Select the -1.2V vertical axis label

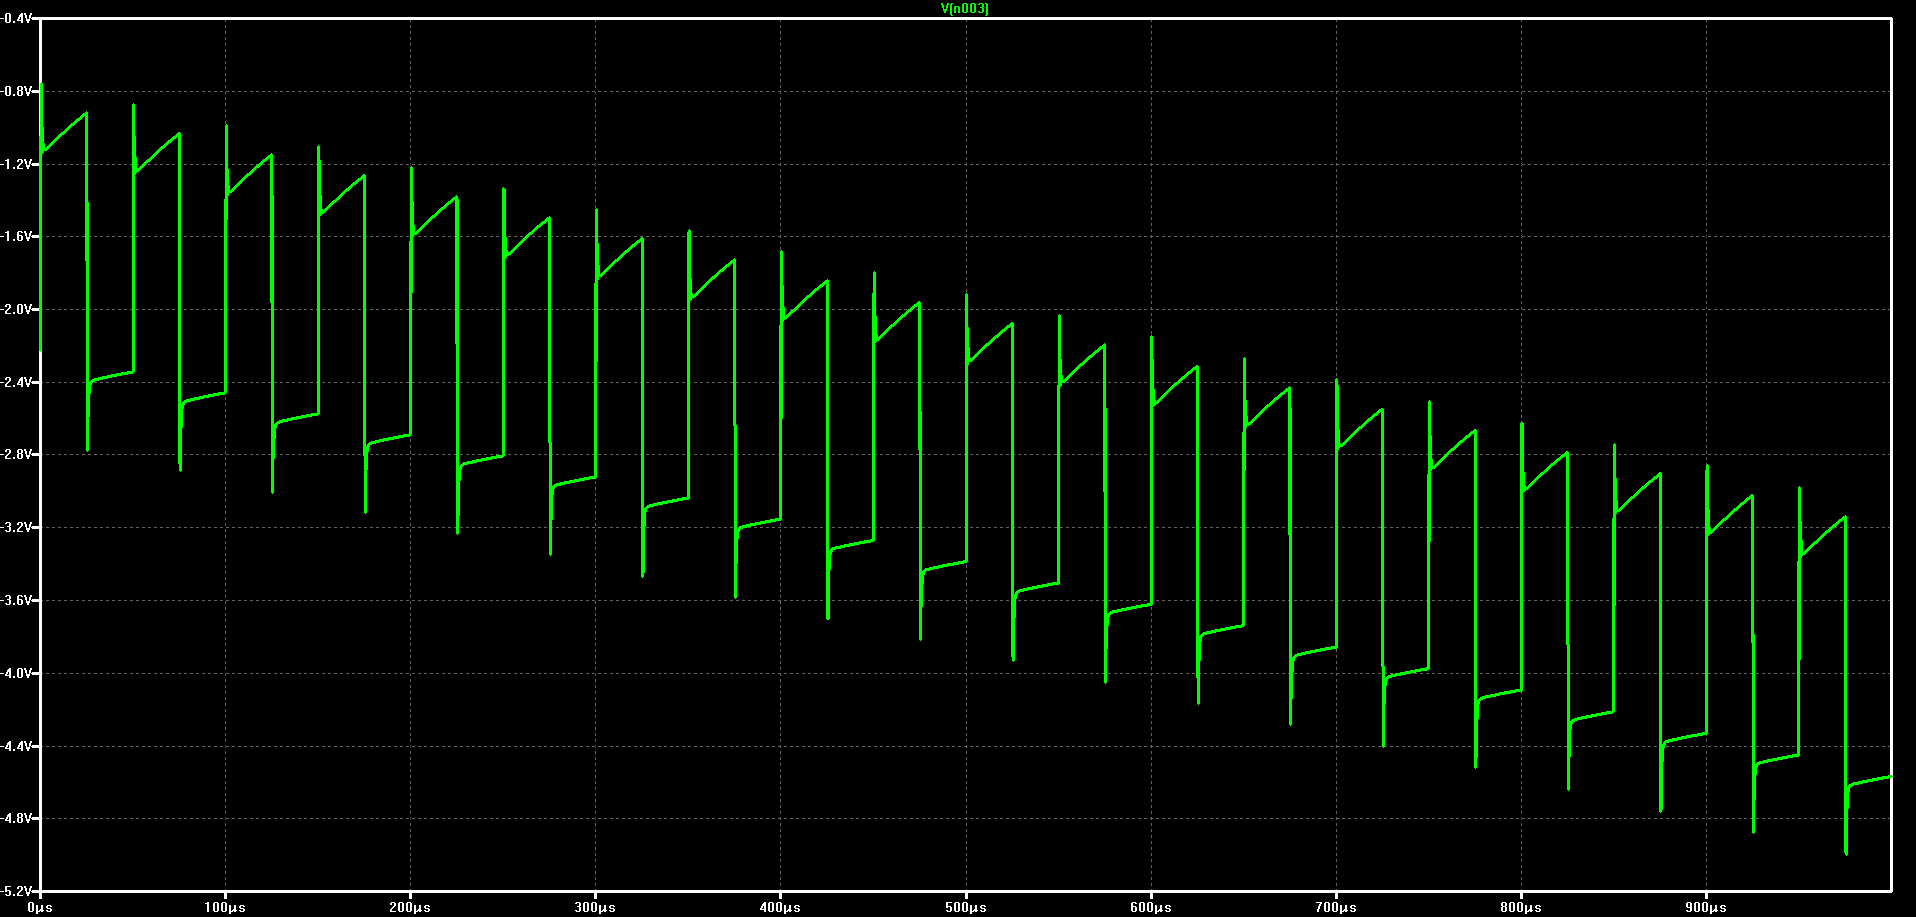point(17,164)
